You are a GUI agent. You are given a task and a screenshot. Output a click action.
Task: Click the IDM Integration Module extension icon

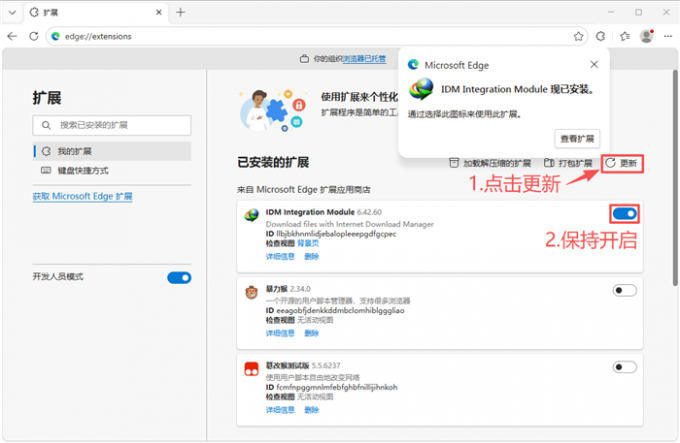[x=252, y=215]
